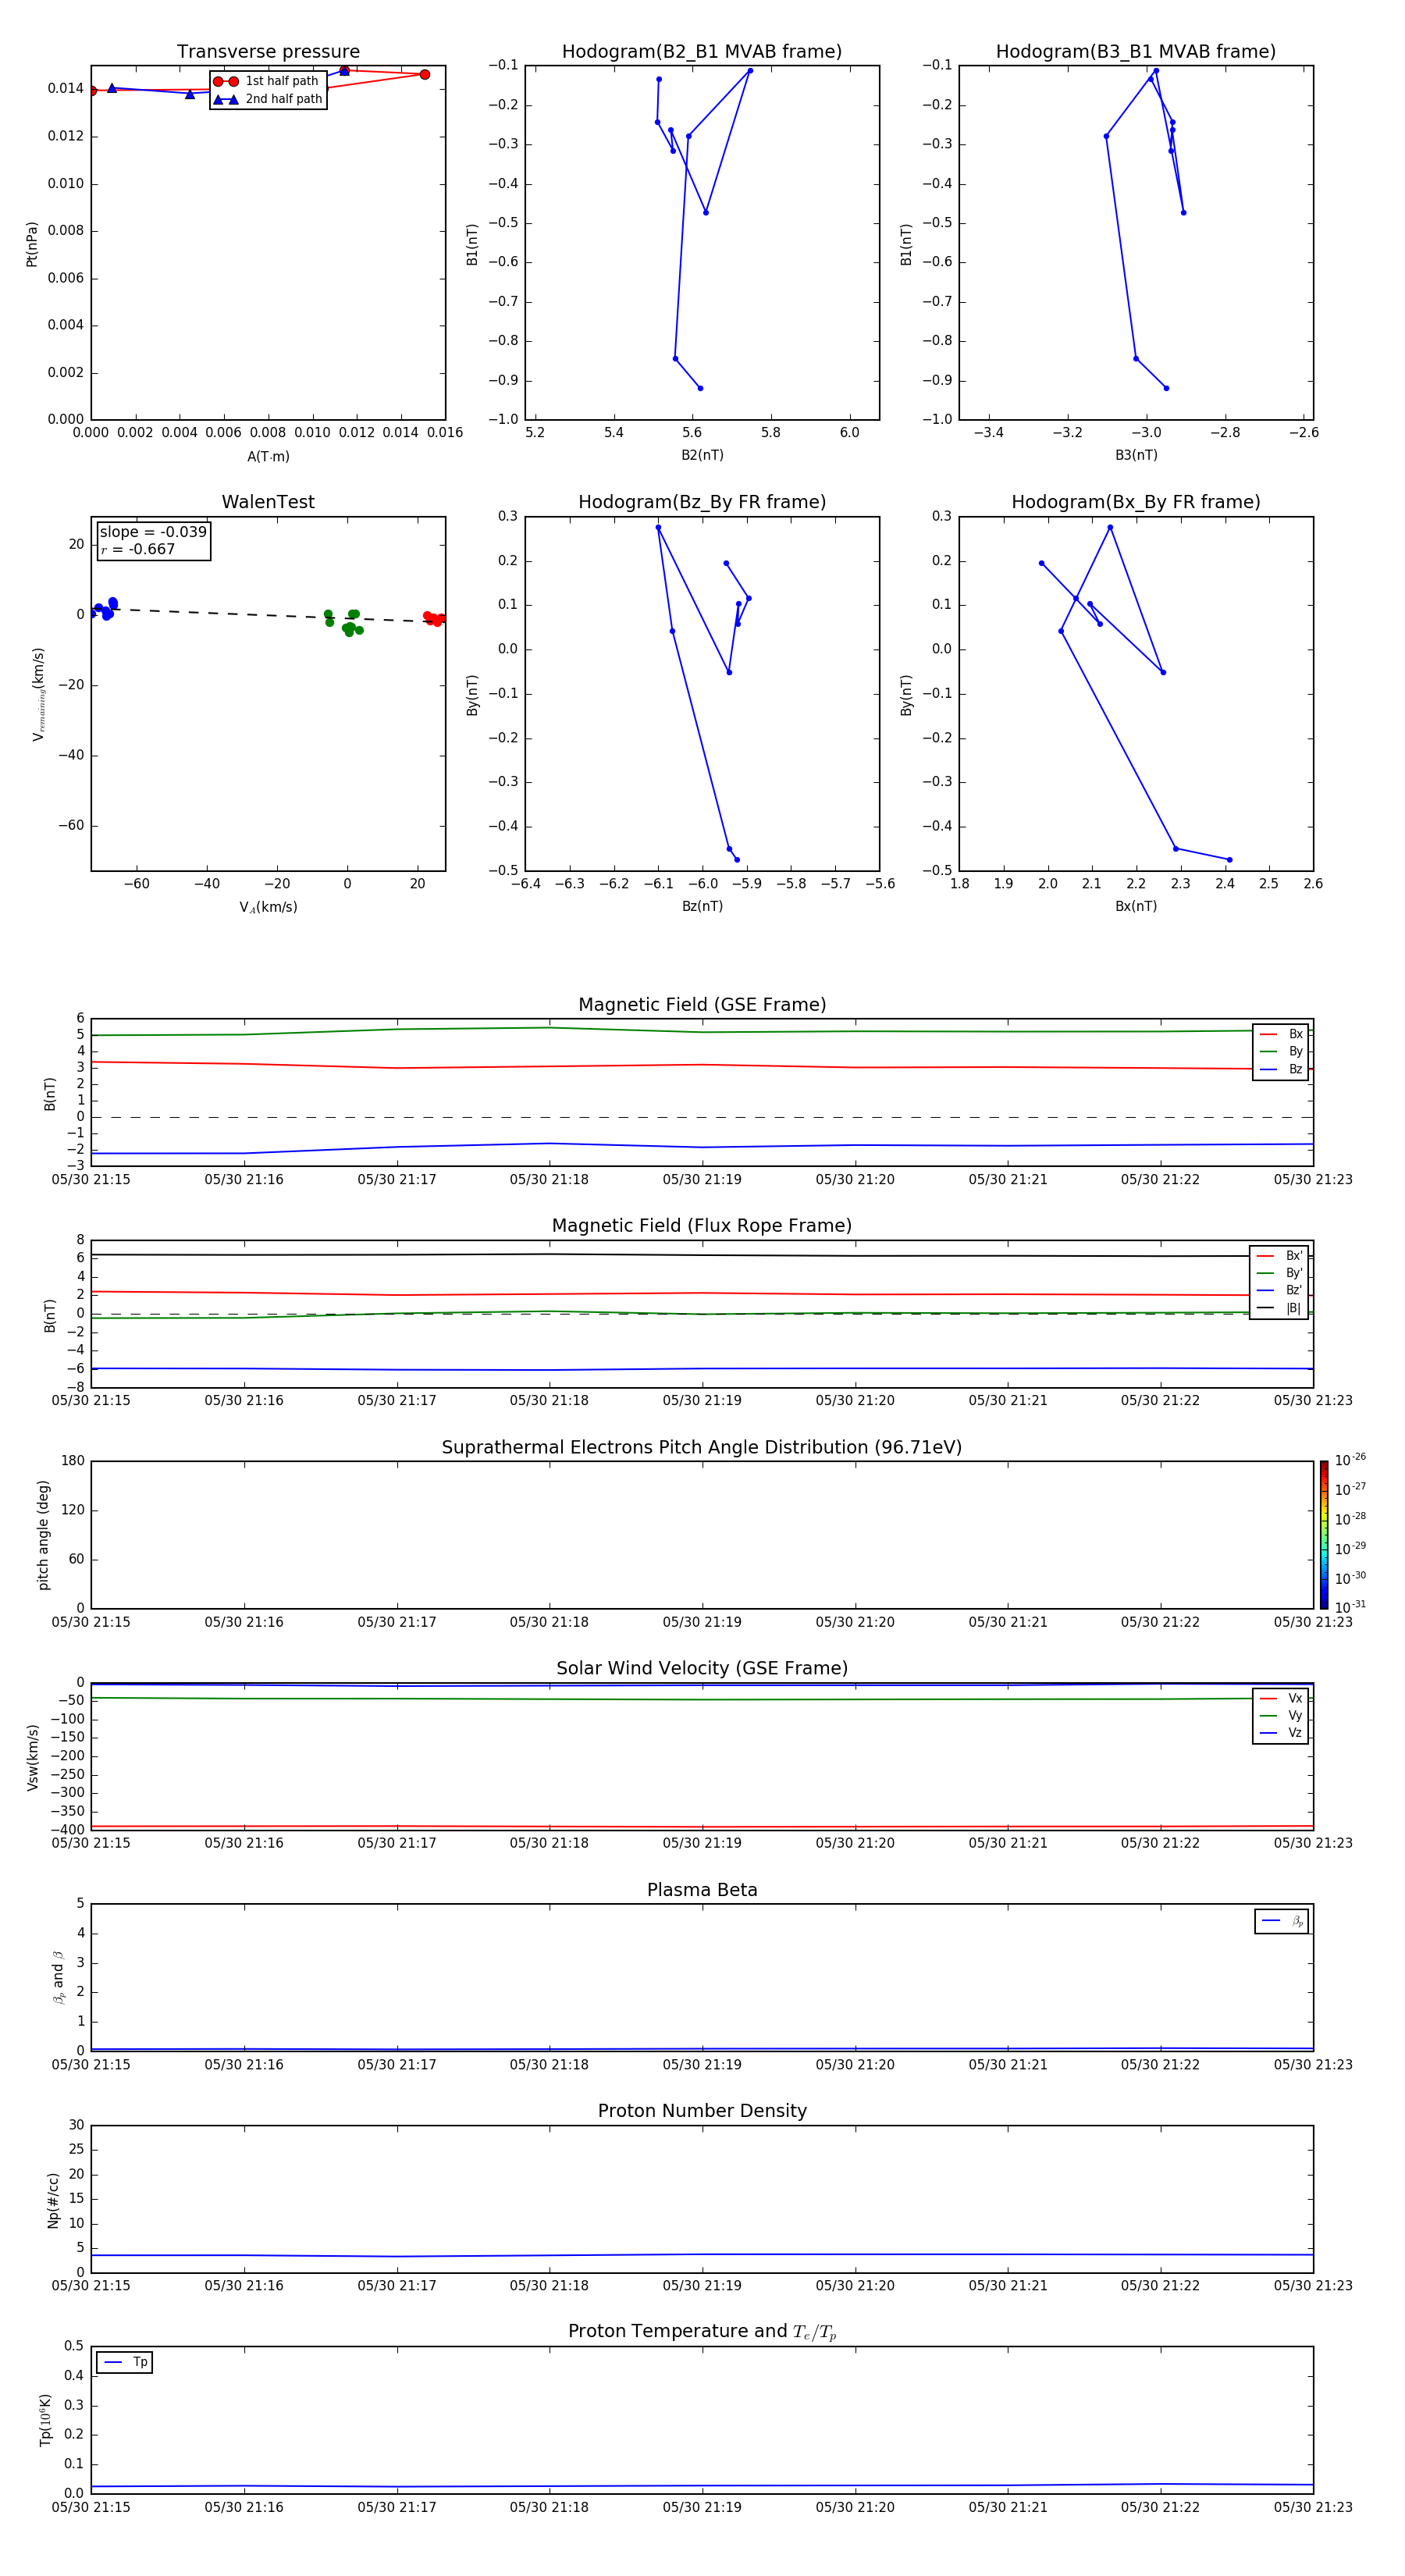Screen dimensions: 1405x2576
Task: Click the green data cluster in WalenTest plot
Action: coord(343,623)
